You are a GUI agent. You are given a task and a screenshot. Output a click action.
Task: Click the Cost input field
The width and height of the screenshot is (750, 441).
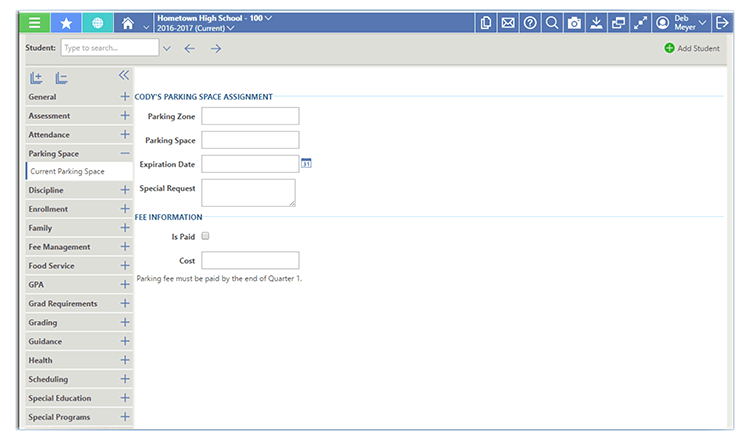[x=250, y=260]
